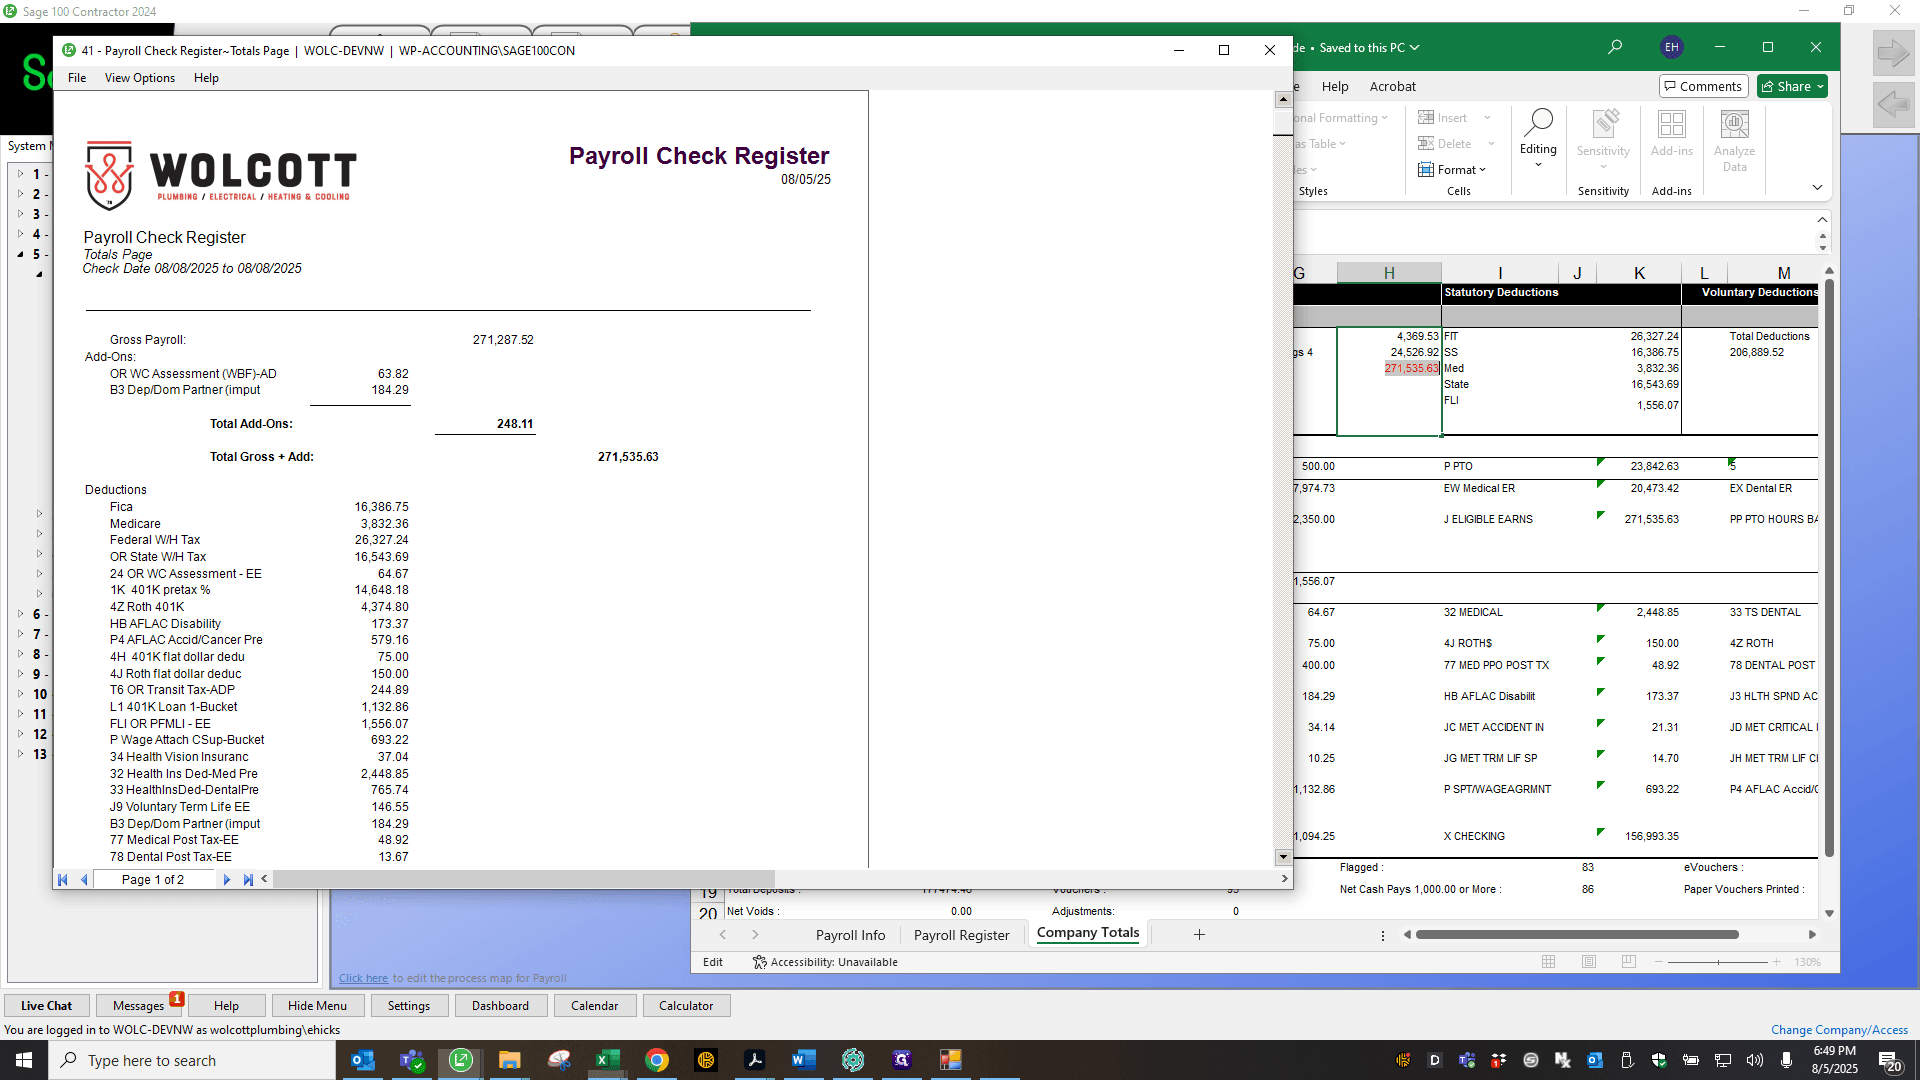Click the Excel zoom slider
1920x1080 pixels.
click(1718, 962)
